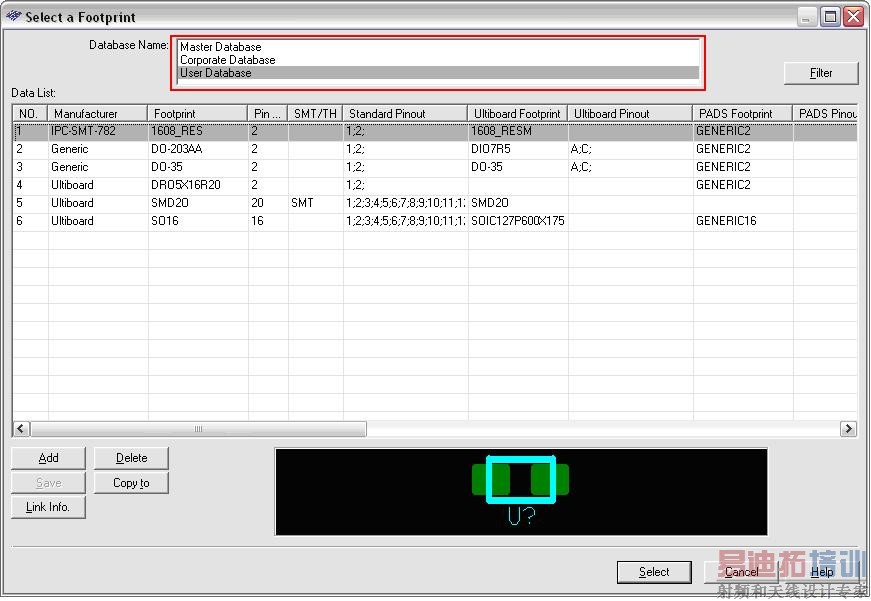Click the SOIC127P600X175 cell

click(x=518, y=221)
